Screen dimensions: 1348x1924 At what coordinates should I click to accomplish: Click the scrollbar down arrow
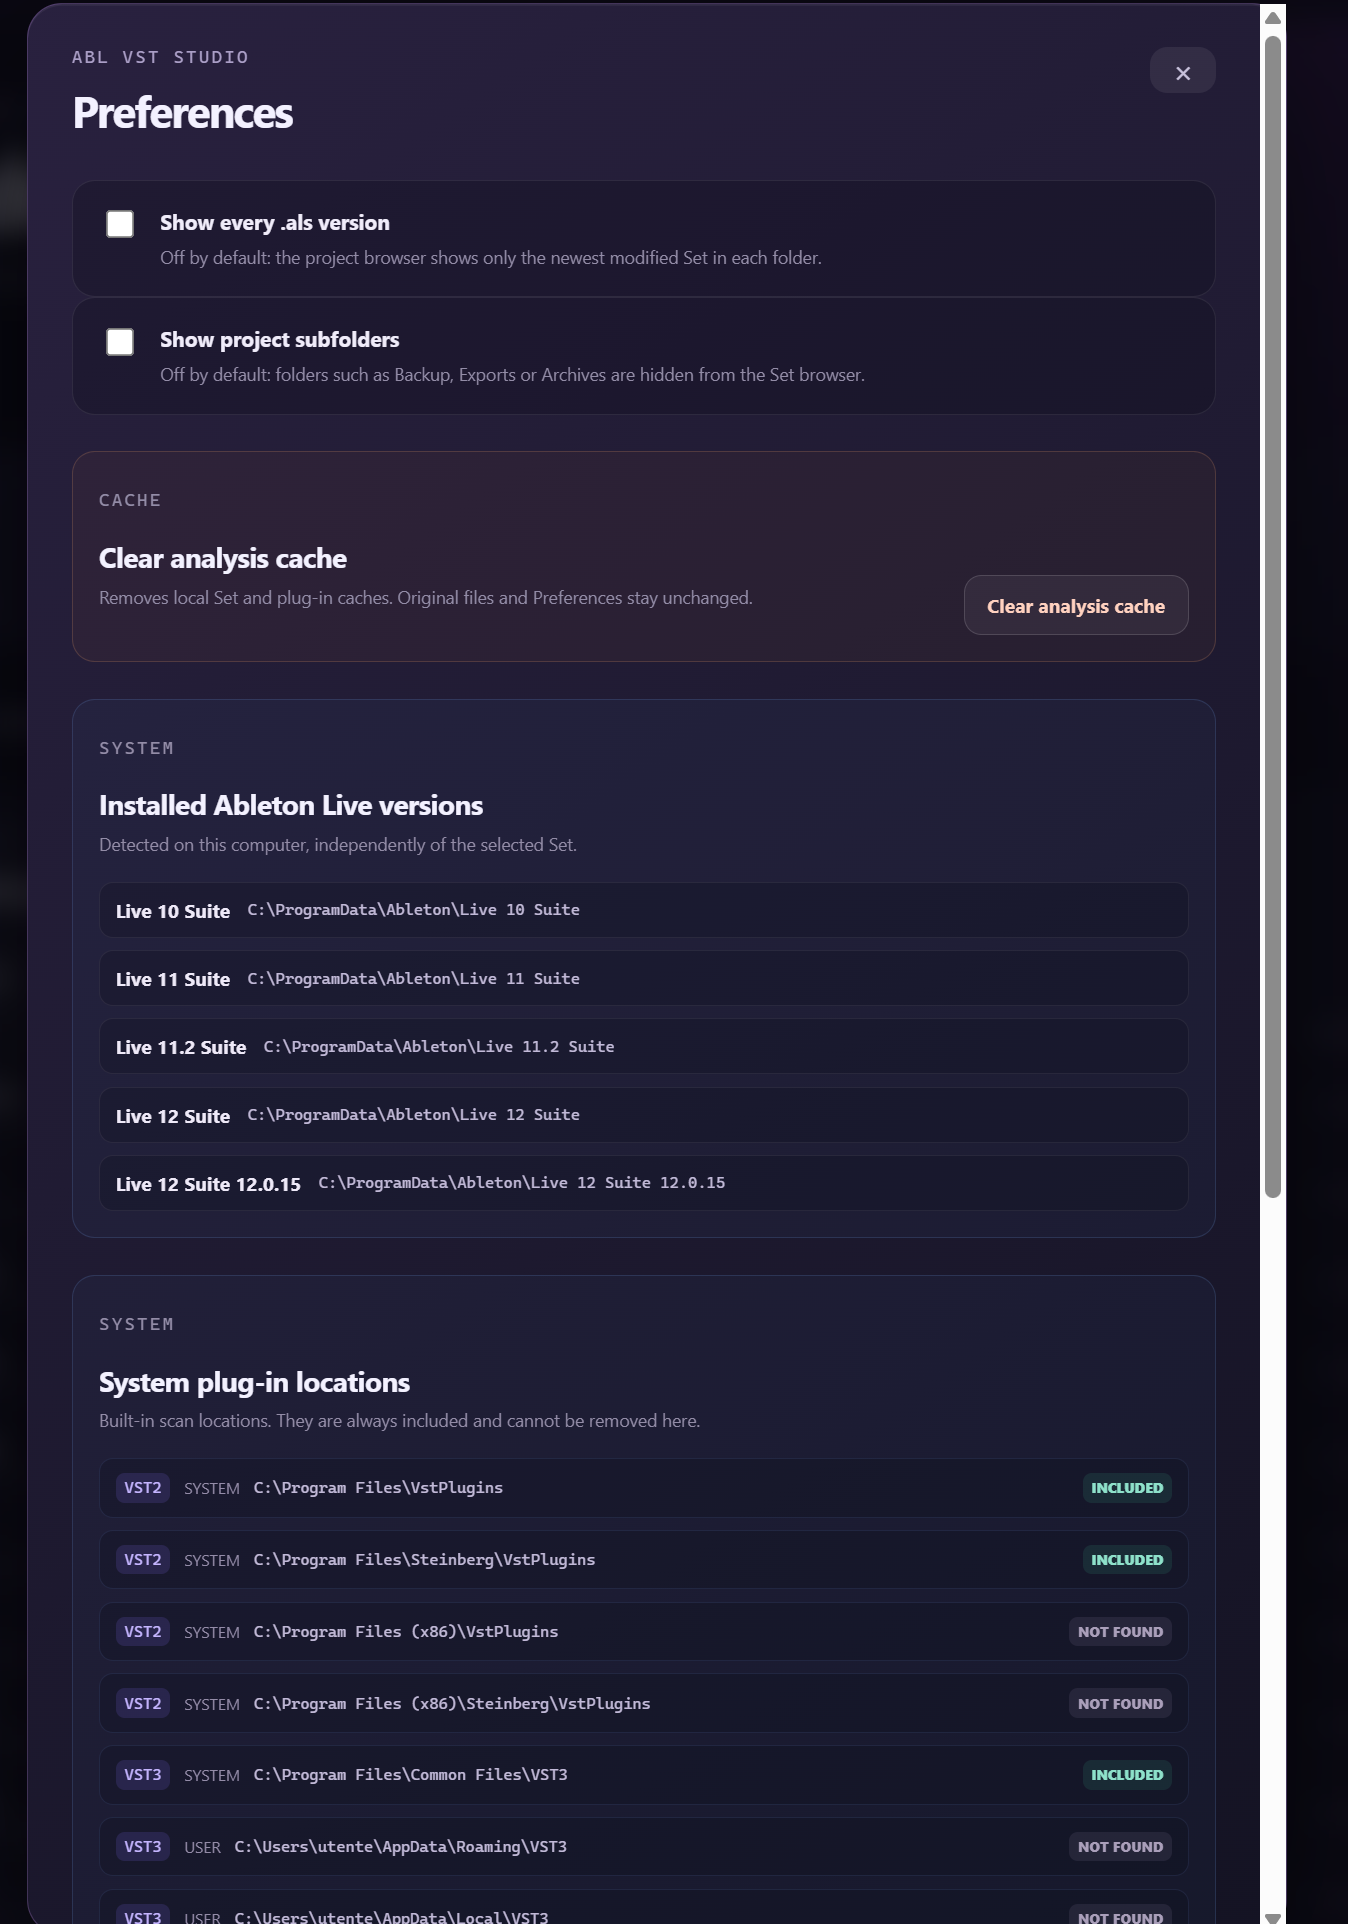point(1273,1916)
